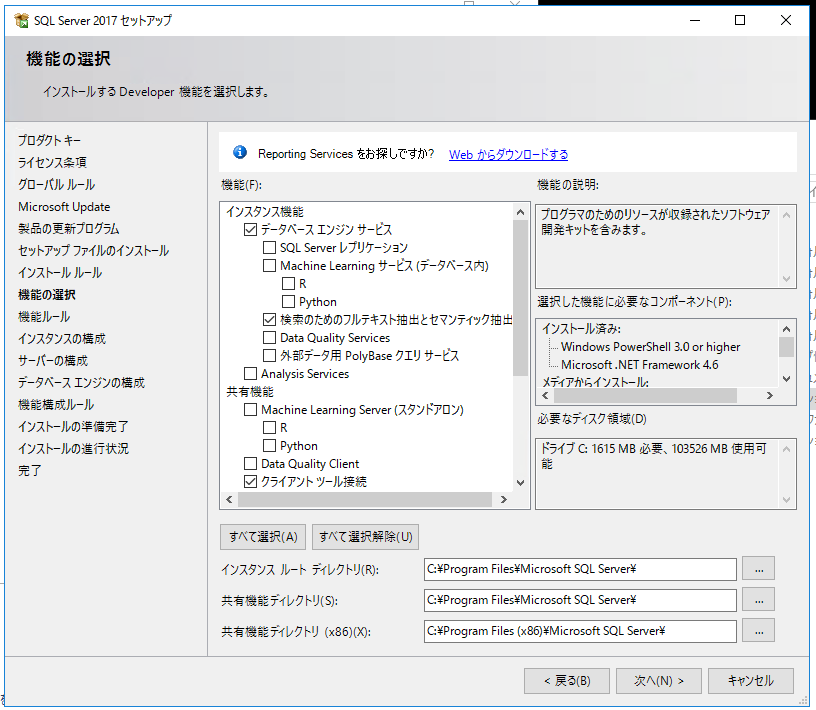Click プロダクト キー step in sidebar
This screenshot has width=816, height=710.
[49, 141]
